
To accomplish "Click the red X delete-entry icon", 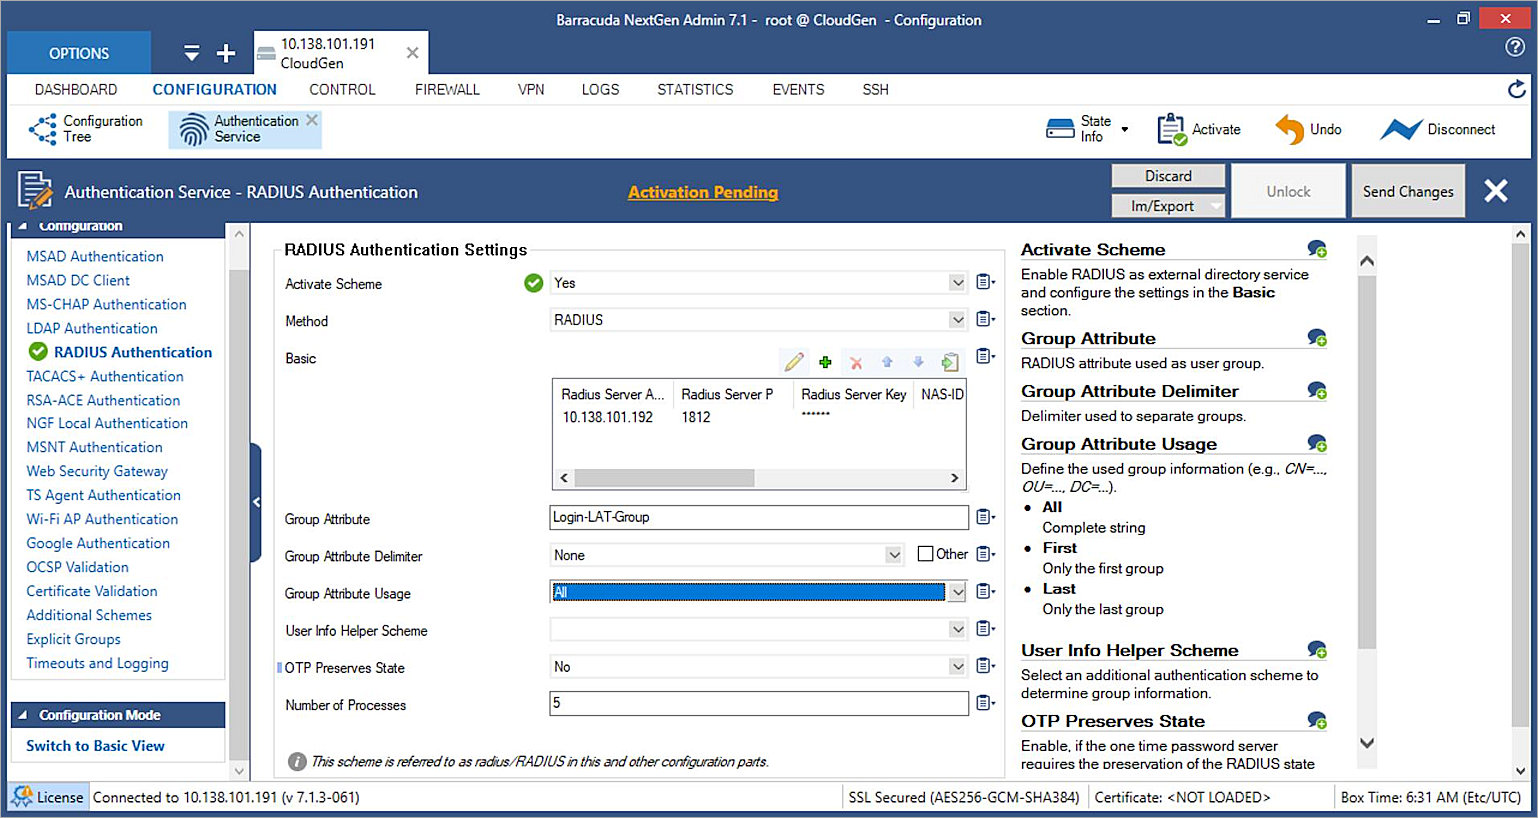I will [856, 363].
